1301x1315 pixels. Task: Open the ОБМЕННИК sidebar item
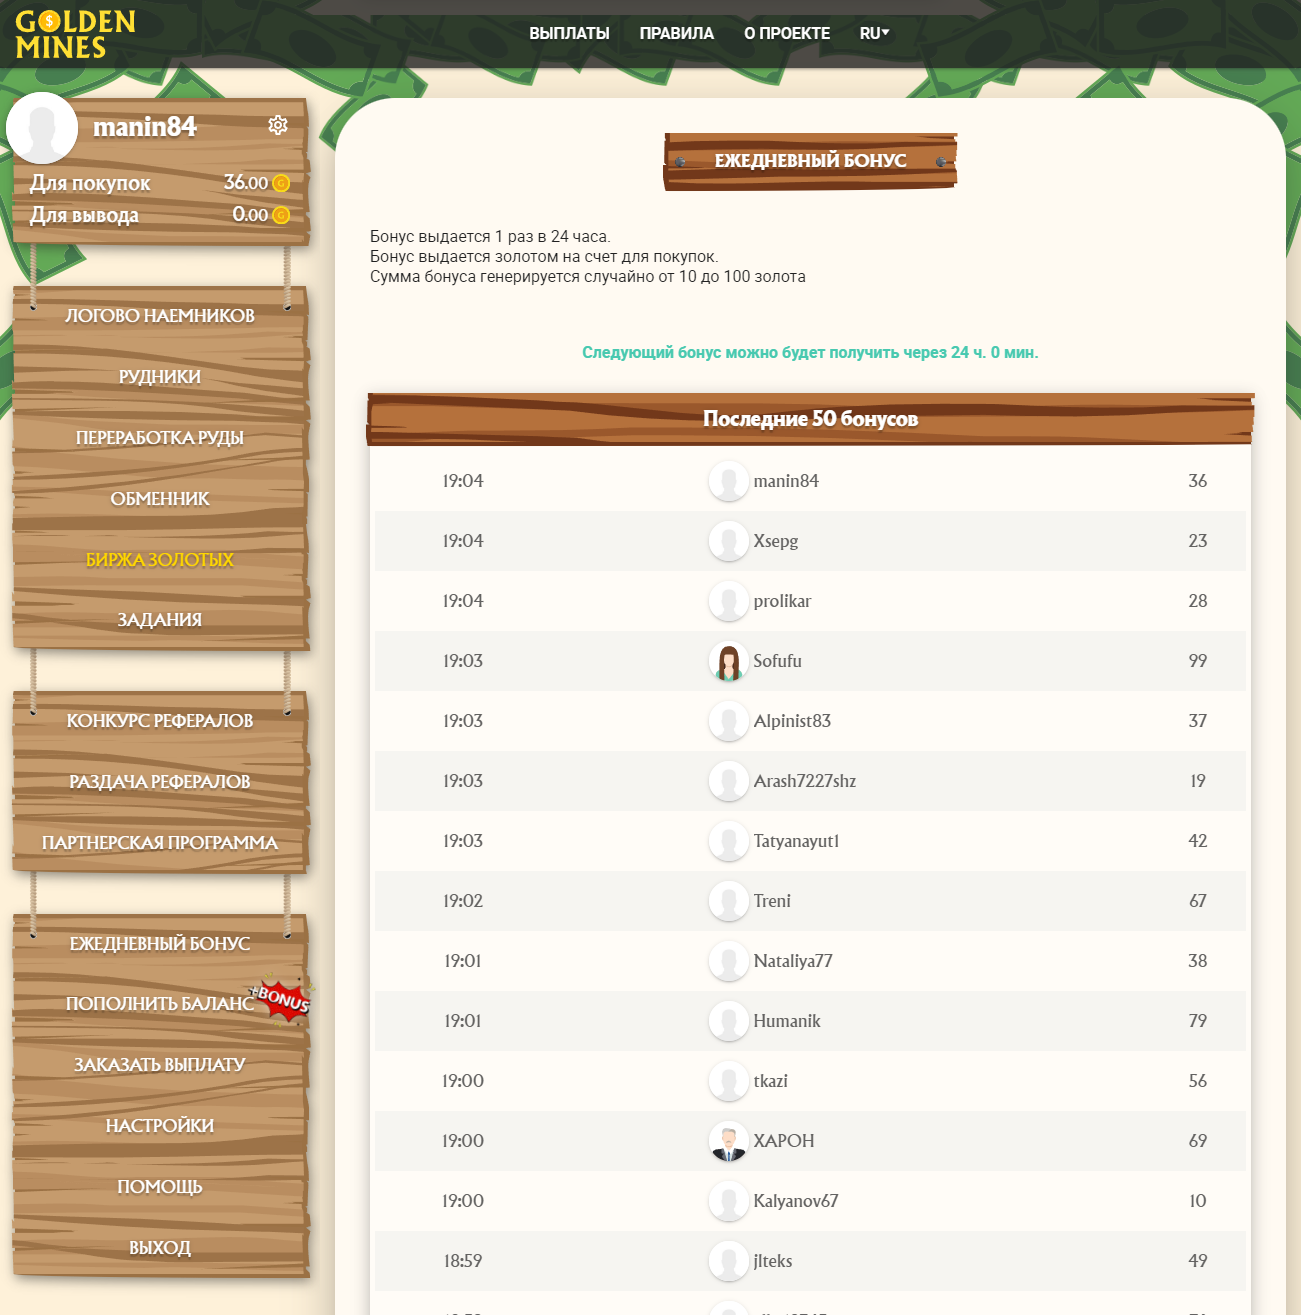coord(160,499)
